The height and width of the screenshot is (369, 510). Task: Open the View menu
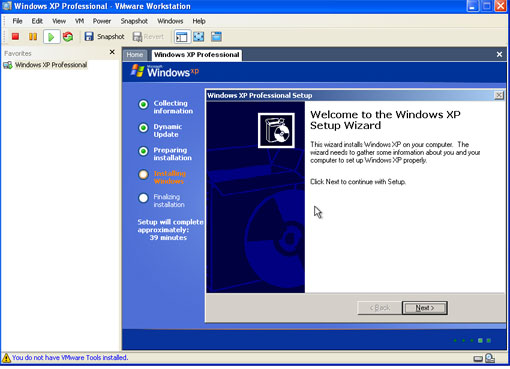[59, 21]
